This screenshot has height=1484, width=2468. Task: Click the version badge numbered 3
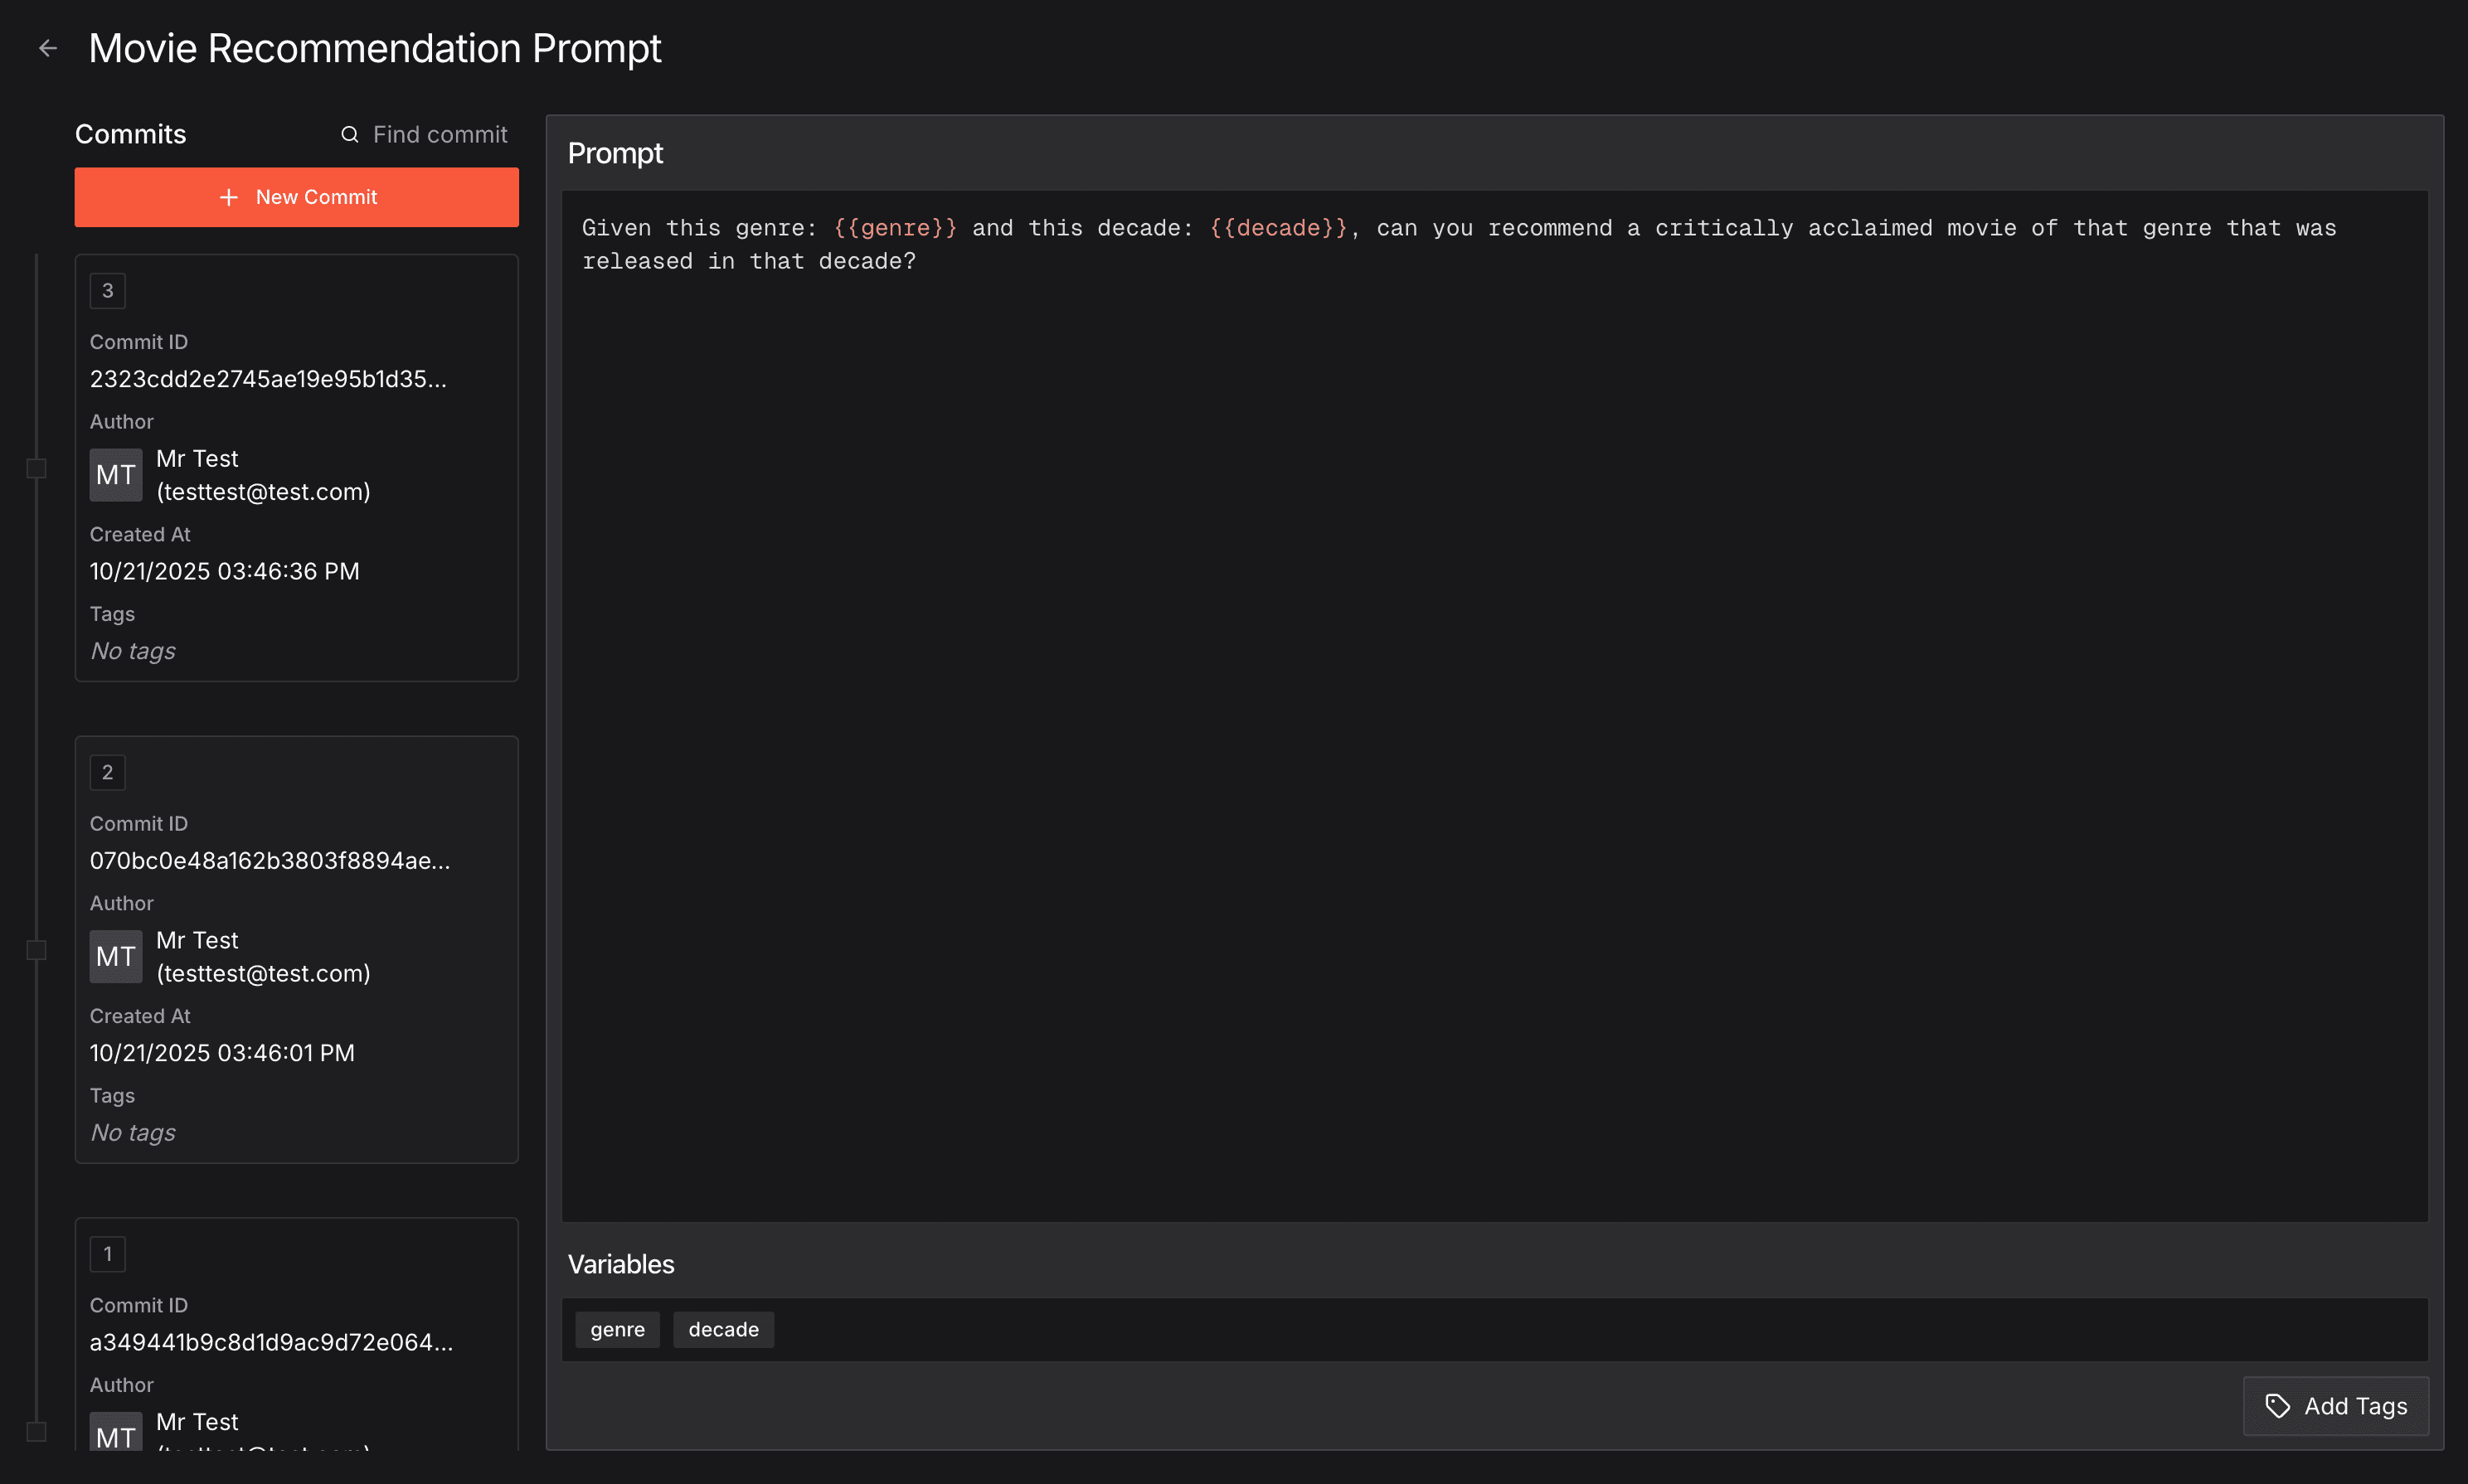tap(108, 291)
